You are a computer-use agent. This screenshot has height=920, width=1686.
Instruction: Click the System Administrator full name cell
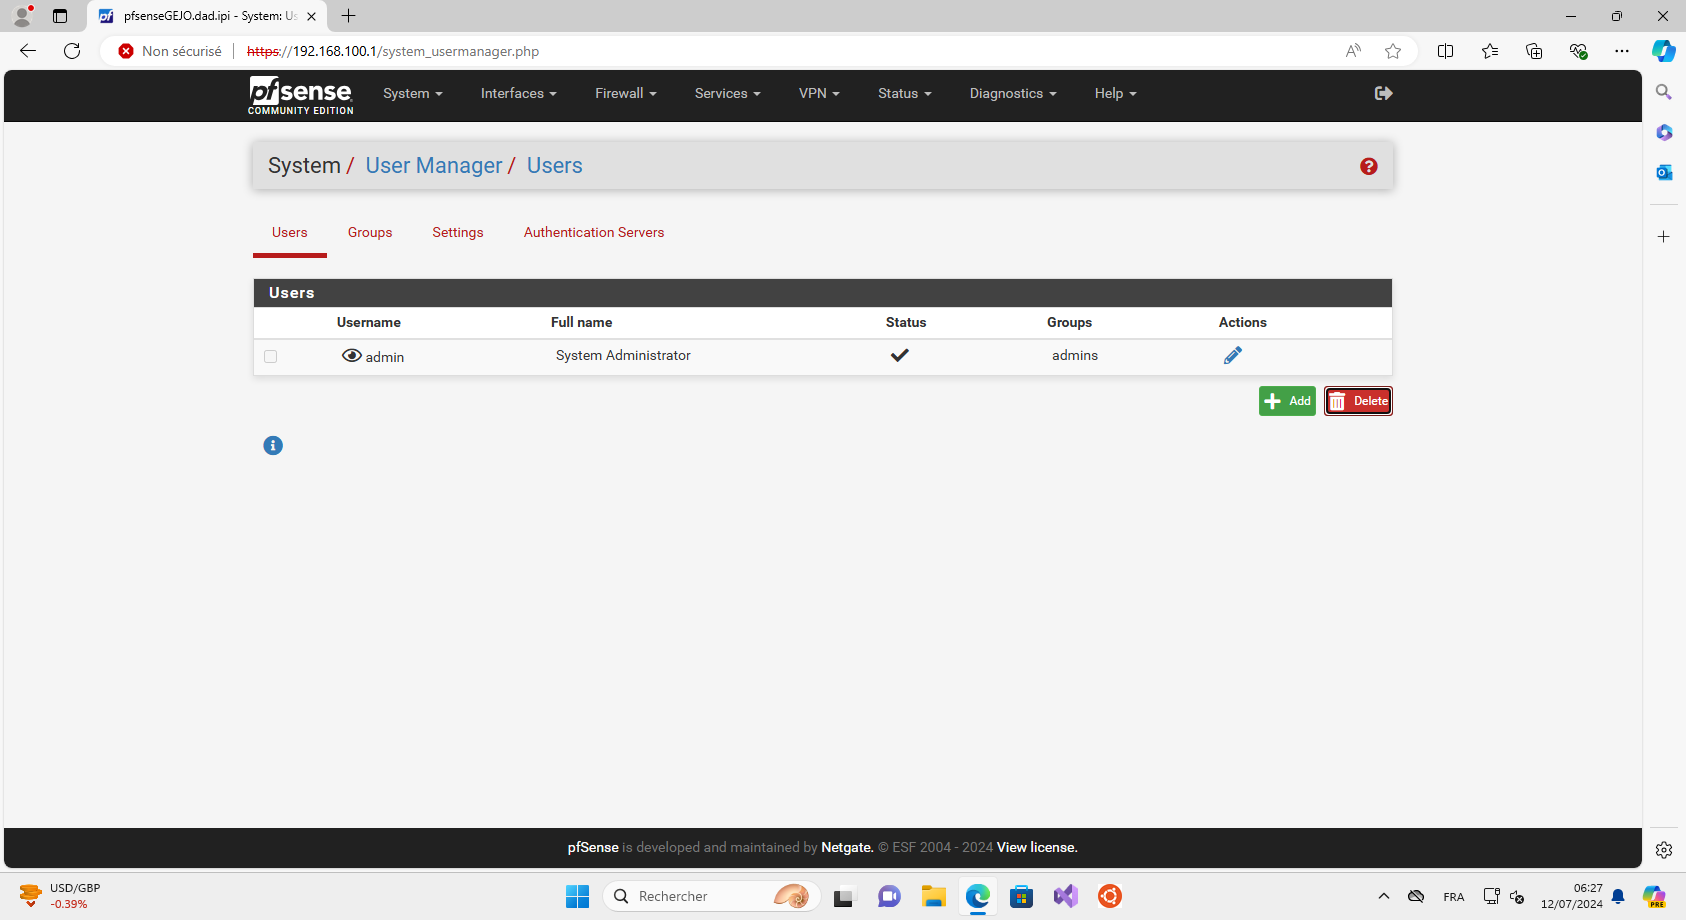(623, 355)
